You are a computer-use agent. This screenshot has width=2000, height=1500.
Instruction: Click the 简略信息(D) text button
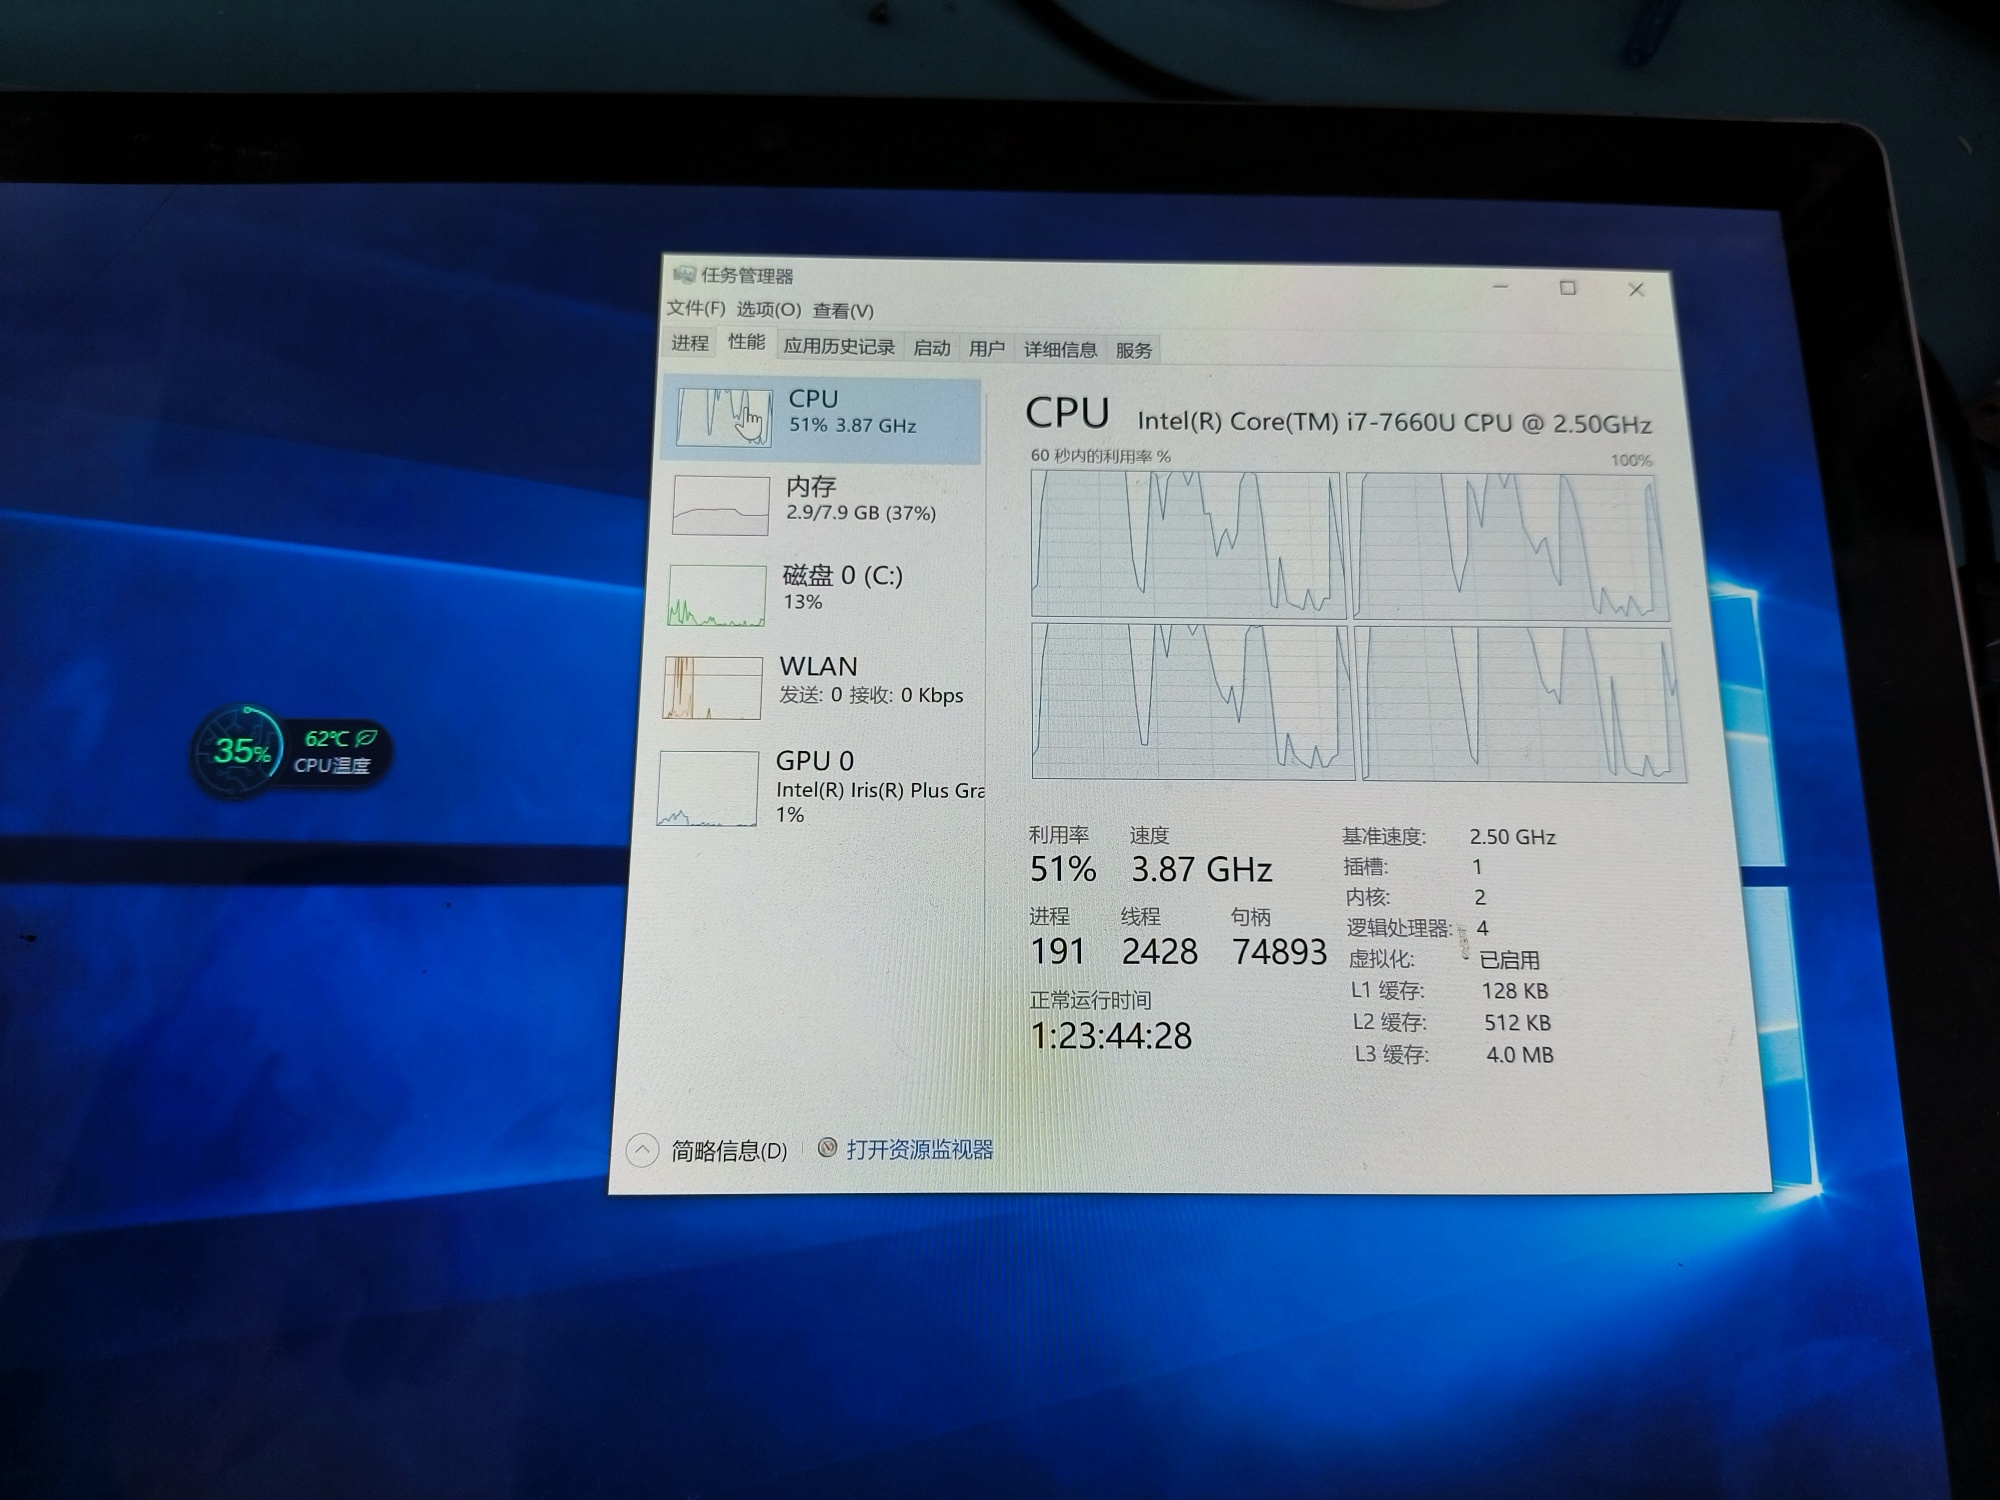click(729, 1151)
